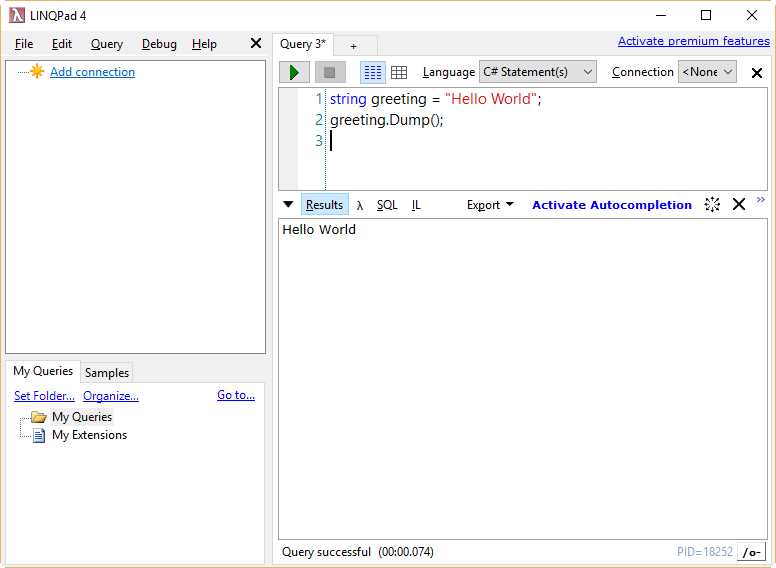Collapse results with the black down triangle
776x568 pixels.
pos(288,204)
